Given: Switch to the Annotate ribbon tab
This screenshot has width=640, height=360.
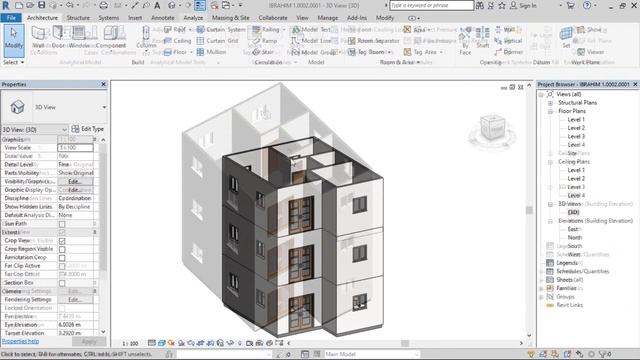Looking at the screenshot, I should tap(162, 18).
